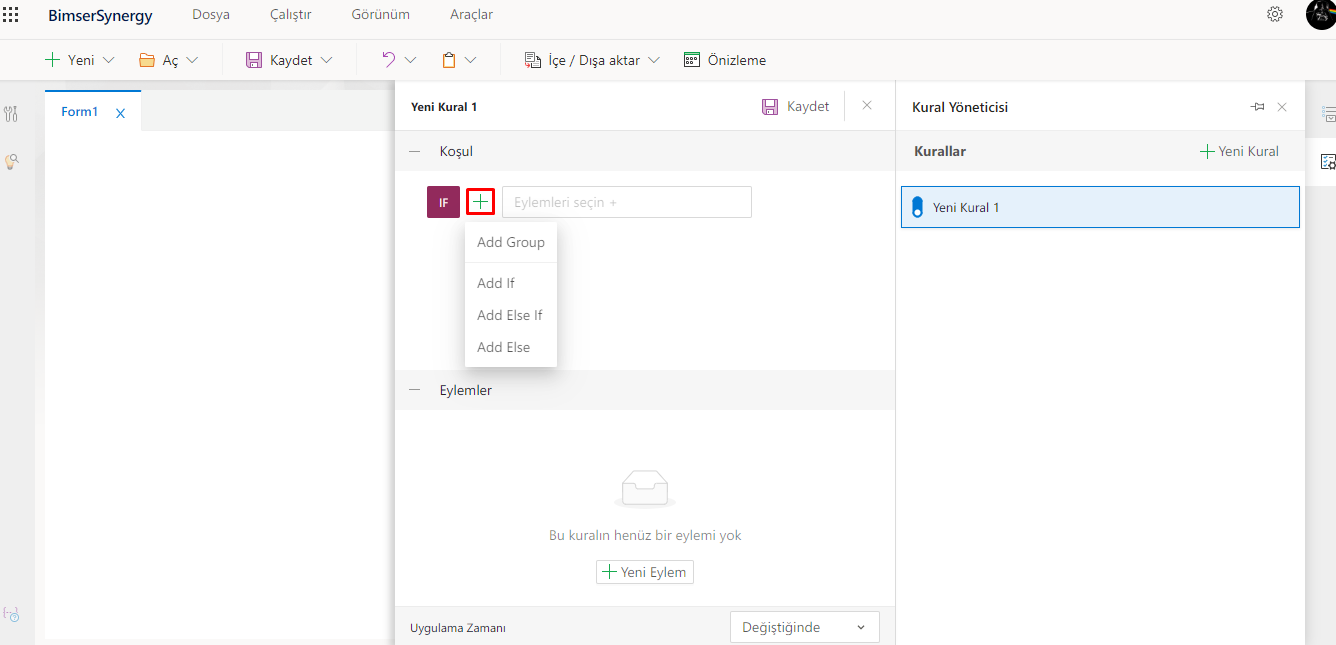This screenshot has height=645, width=1336.
Task: Click the undo arrow icon
Action: [388, 60]
